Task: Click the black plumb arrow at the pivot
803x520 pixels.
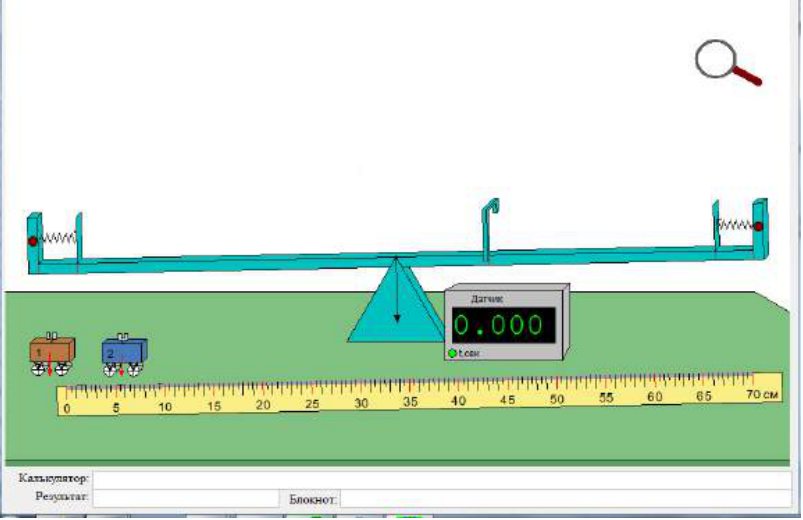Action: coord(396,290)
